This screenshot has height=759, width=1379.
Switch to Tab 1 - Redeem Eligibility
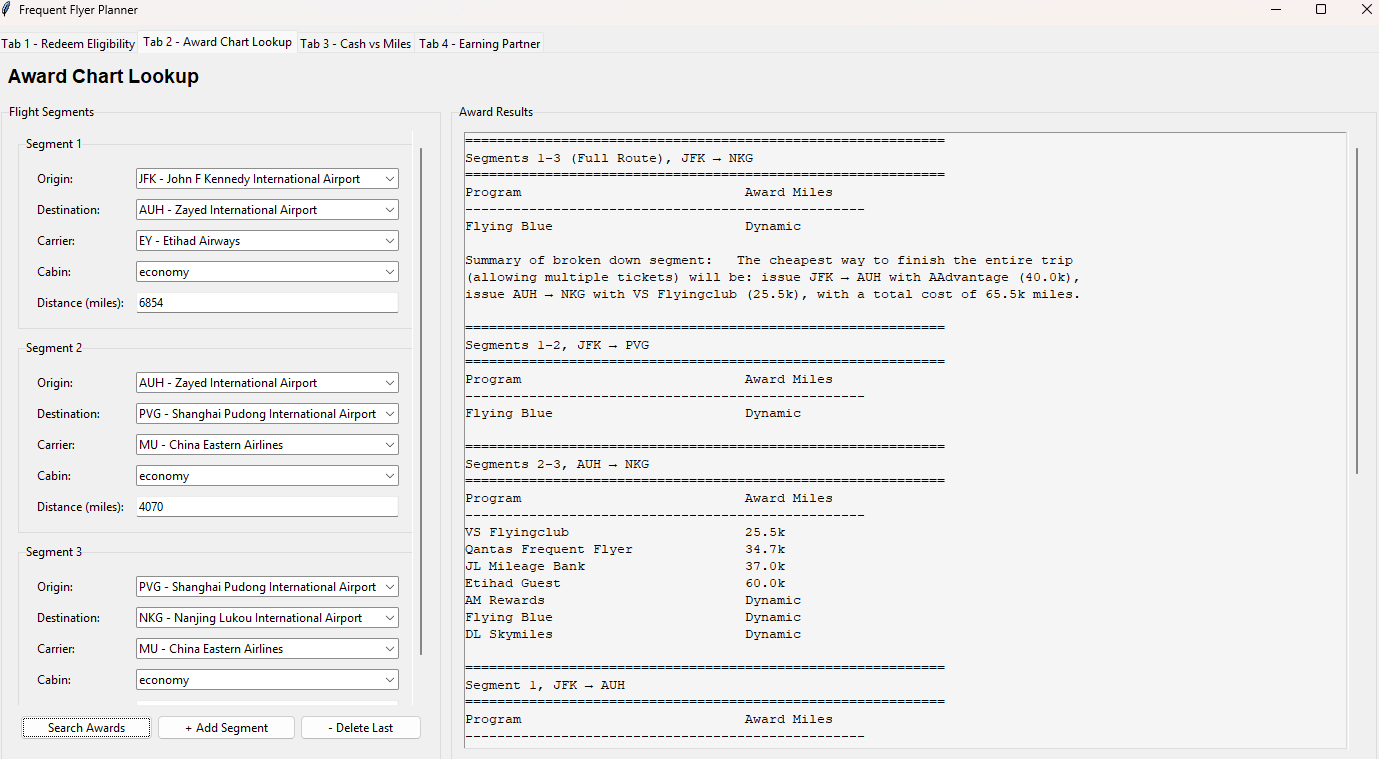[x=69, y=44]
